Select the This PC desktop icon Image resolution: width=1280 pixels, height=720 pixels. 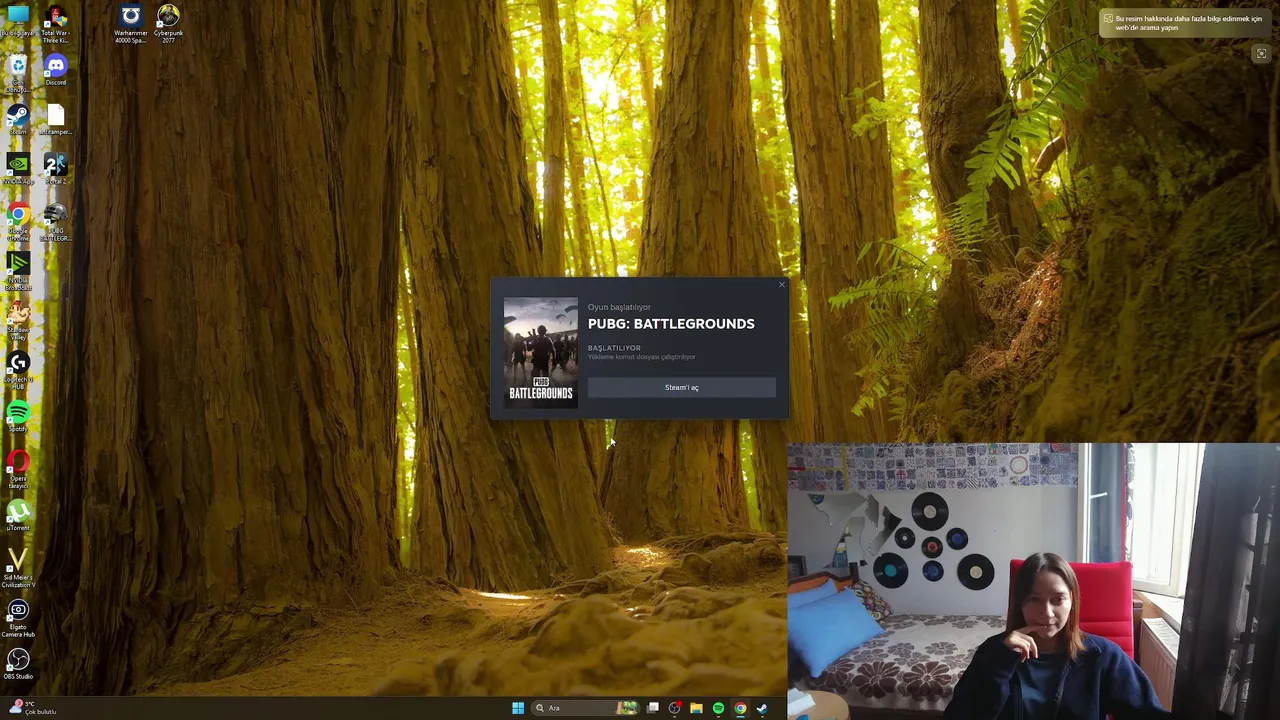pos(18,20)
